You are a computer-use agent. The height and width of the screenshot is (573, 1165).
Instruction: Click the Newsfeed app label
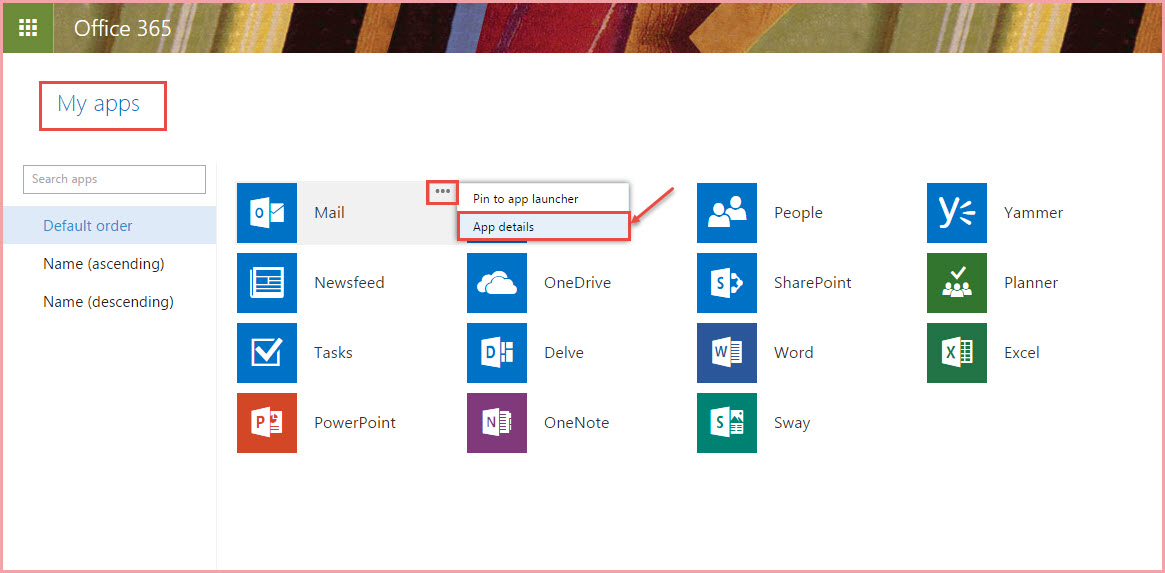click(349, 282)
